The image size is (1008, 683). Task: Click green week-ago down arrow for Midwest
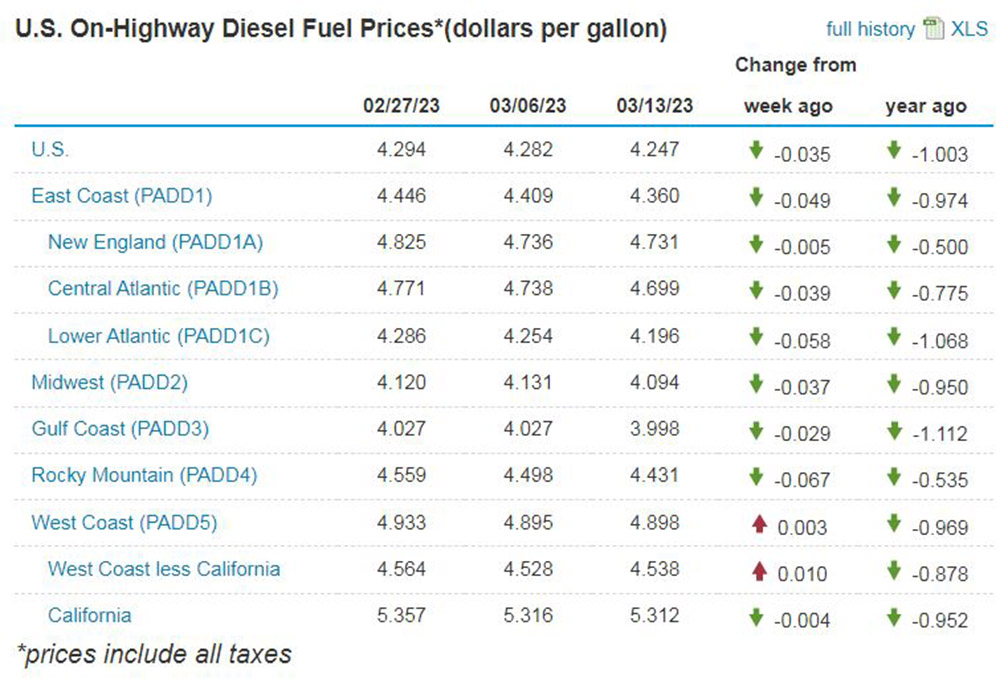pos(756,383)
